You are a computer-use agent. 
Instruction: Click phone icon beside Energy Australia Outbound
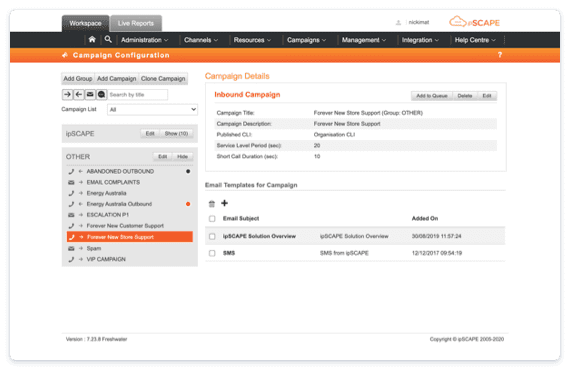[71, 204]
